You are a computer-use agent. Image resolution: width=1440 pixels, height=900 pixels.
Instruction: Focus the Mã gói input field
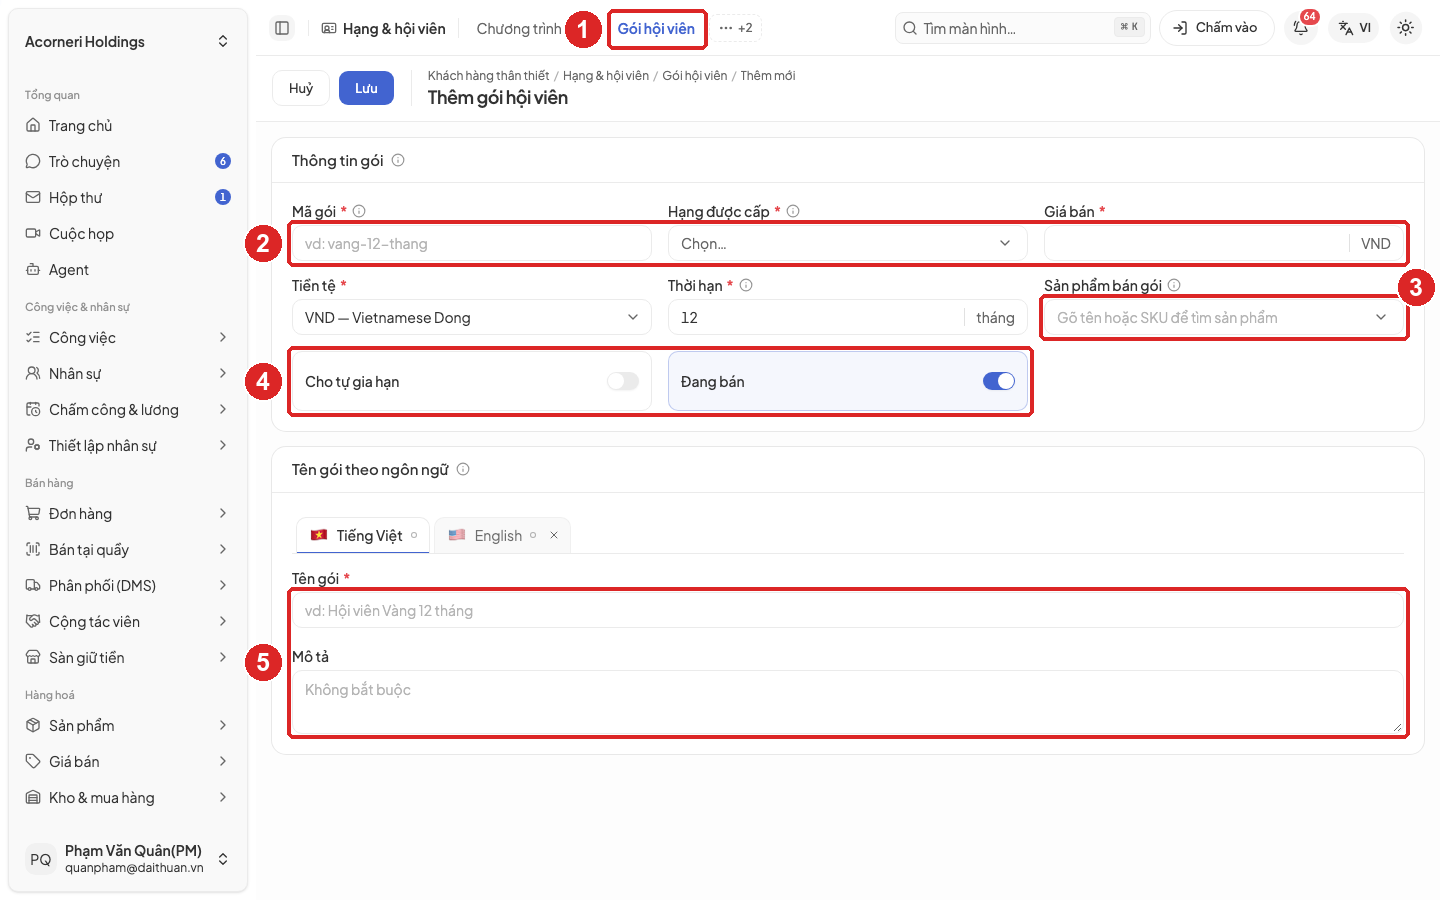471,244
